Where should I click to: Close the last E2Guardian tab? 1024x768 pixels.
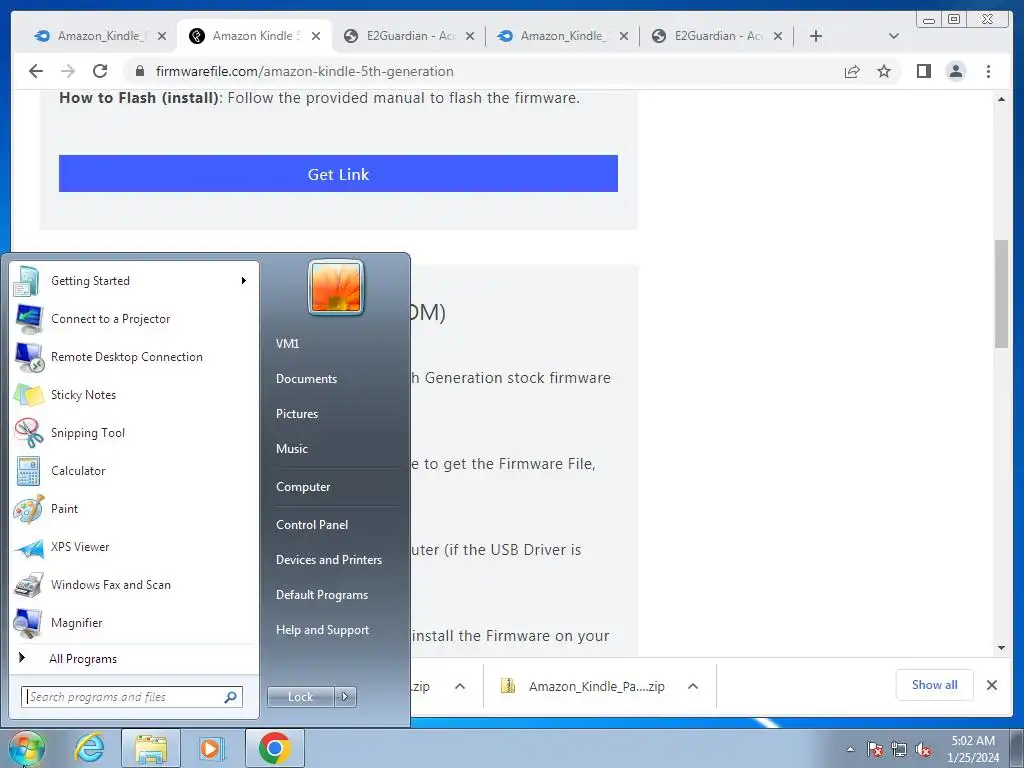[778, 36]
